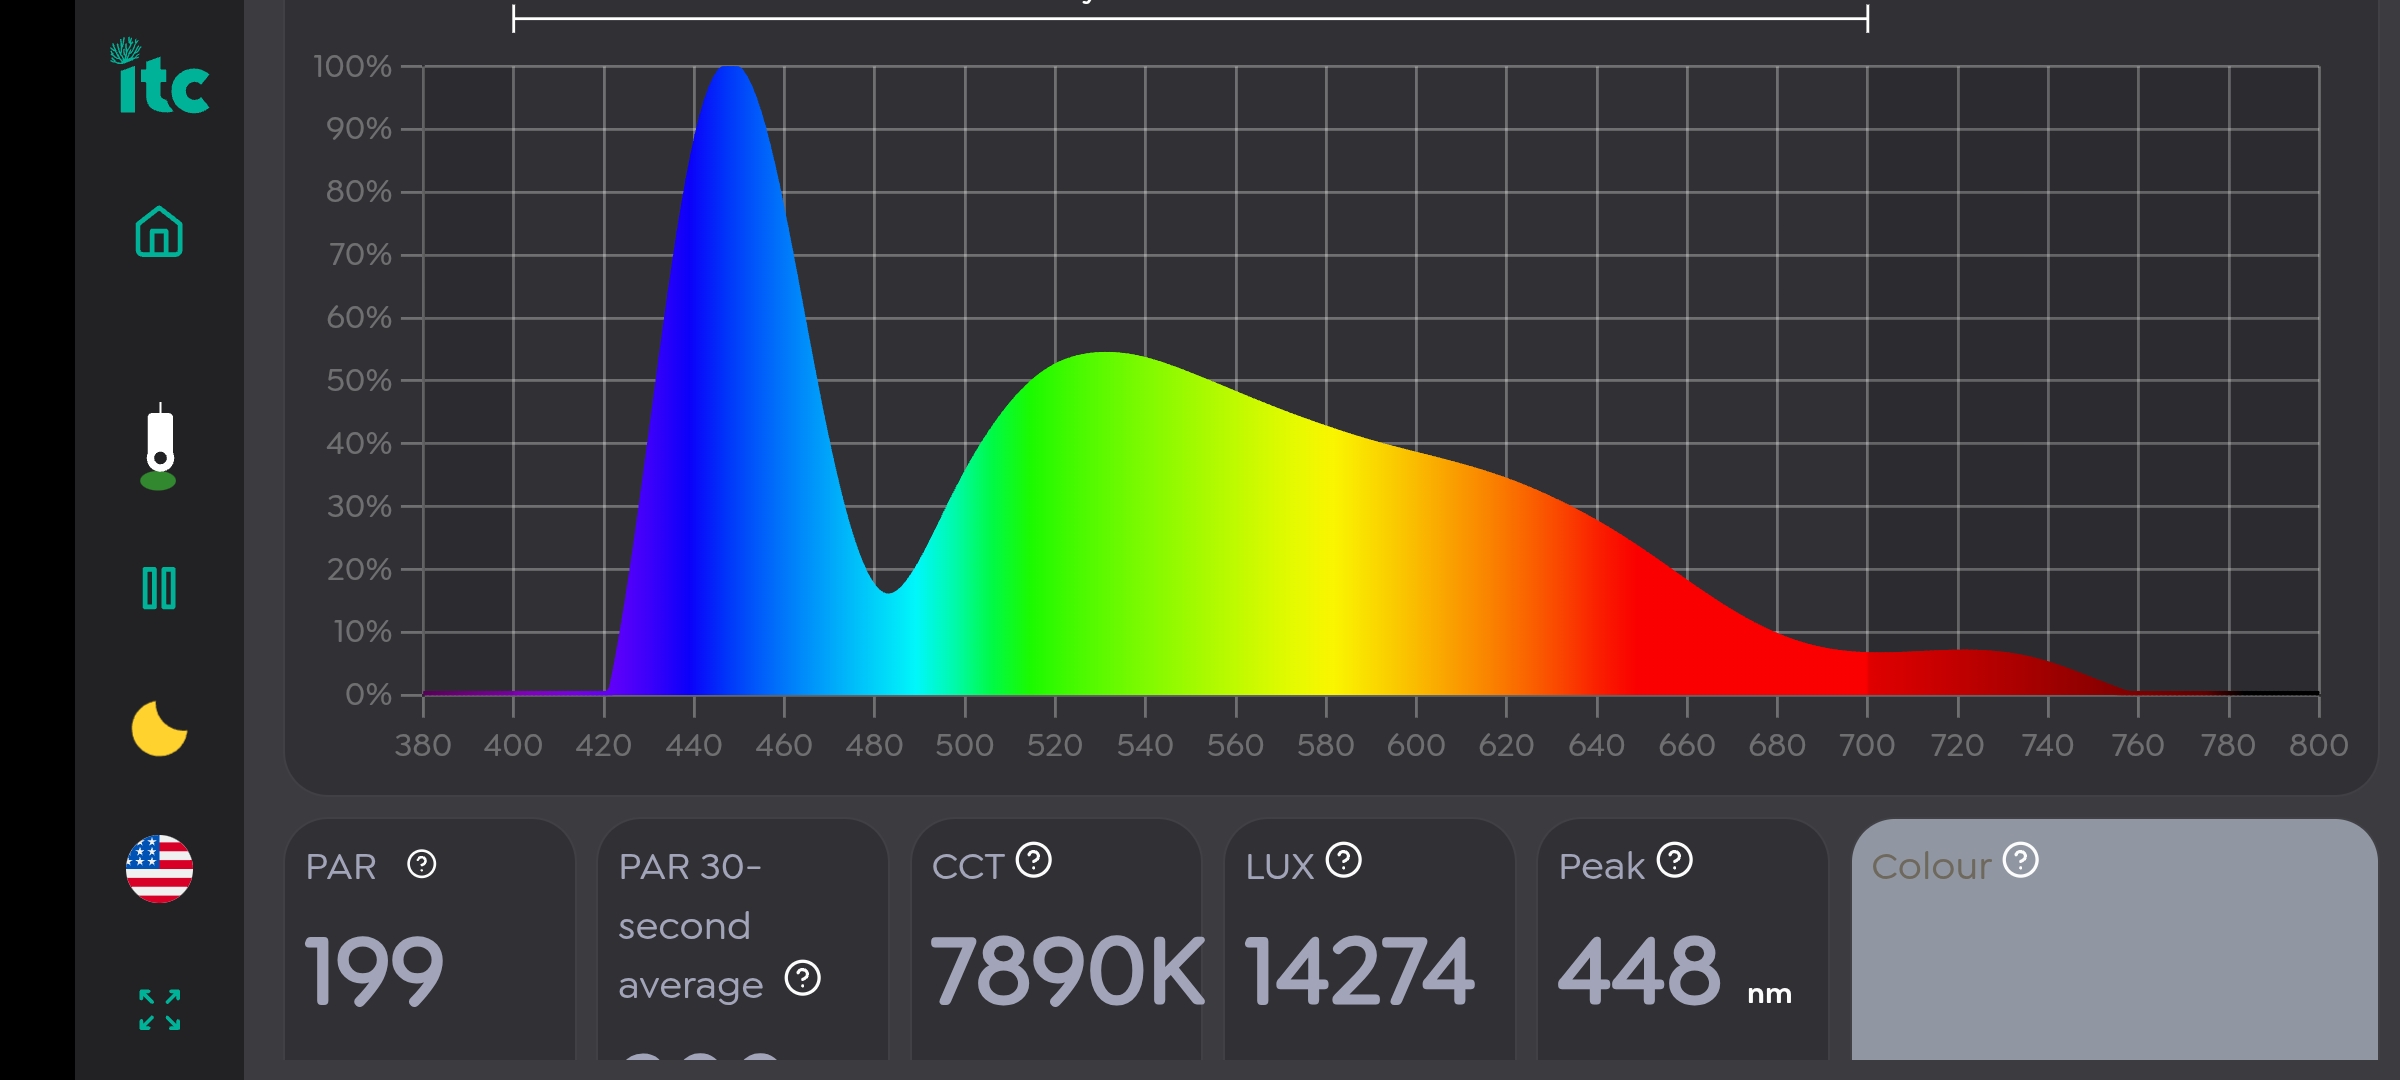Click the 440 wavelength axis label

pos(694,745)
